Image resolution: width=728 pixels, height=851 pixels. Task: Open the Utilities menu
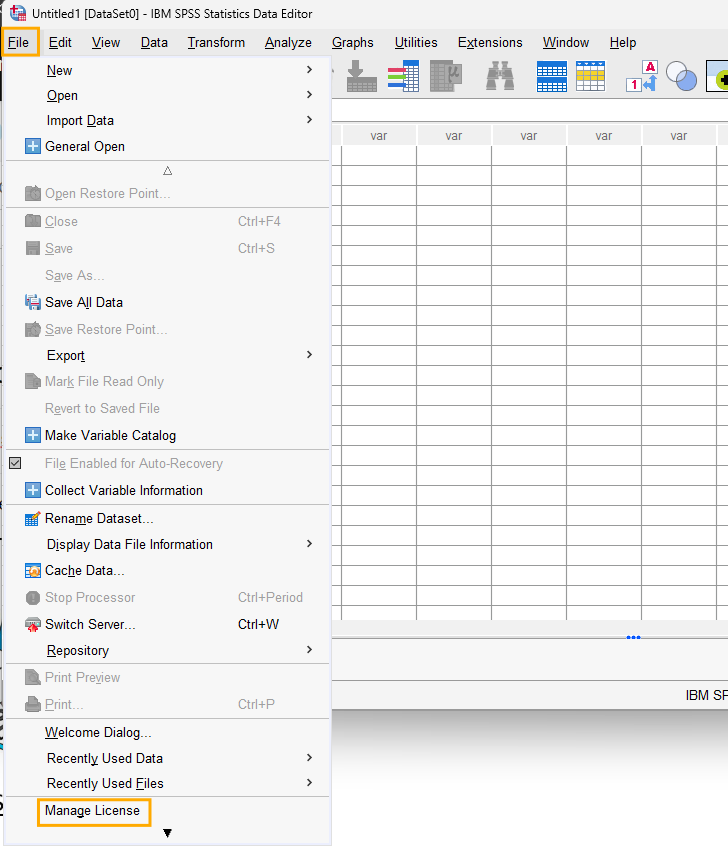pos(416,42)
